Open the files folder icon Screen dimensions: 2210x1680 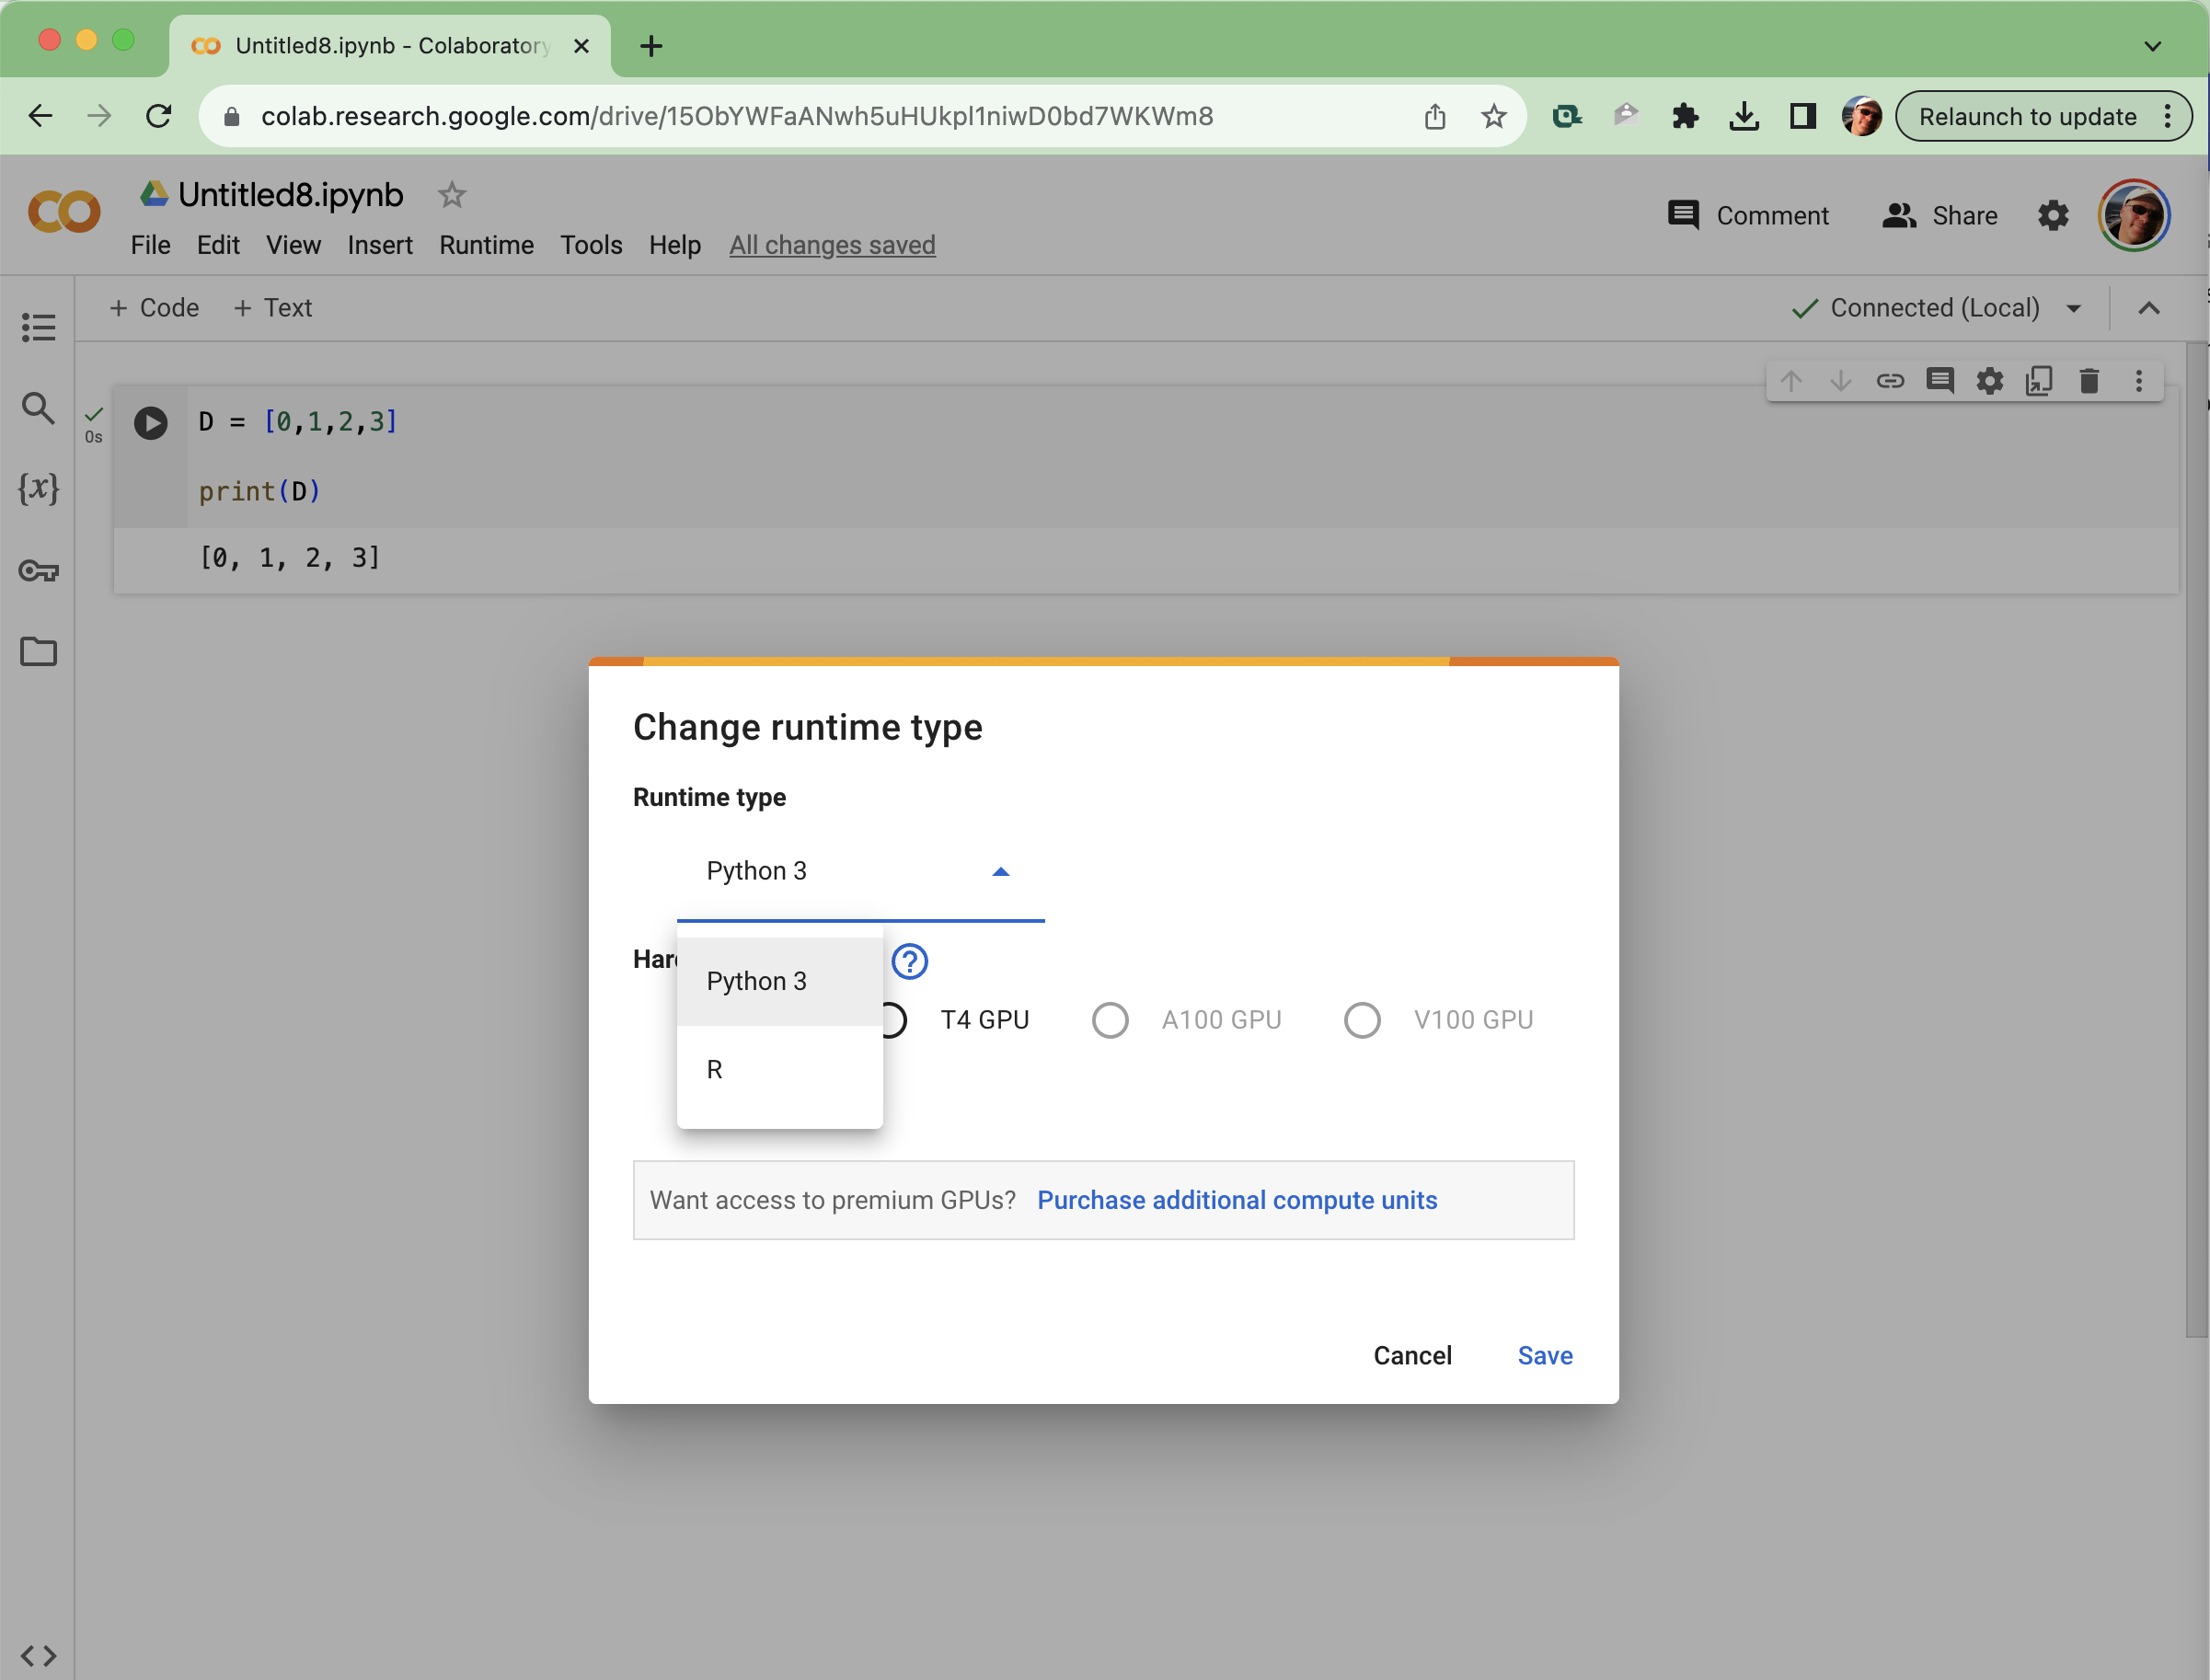click(38, 652)
